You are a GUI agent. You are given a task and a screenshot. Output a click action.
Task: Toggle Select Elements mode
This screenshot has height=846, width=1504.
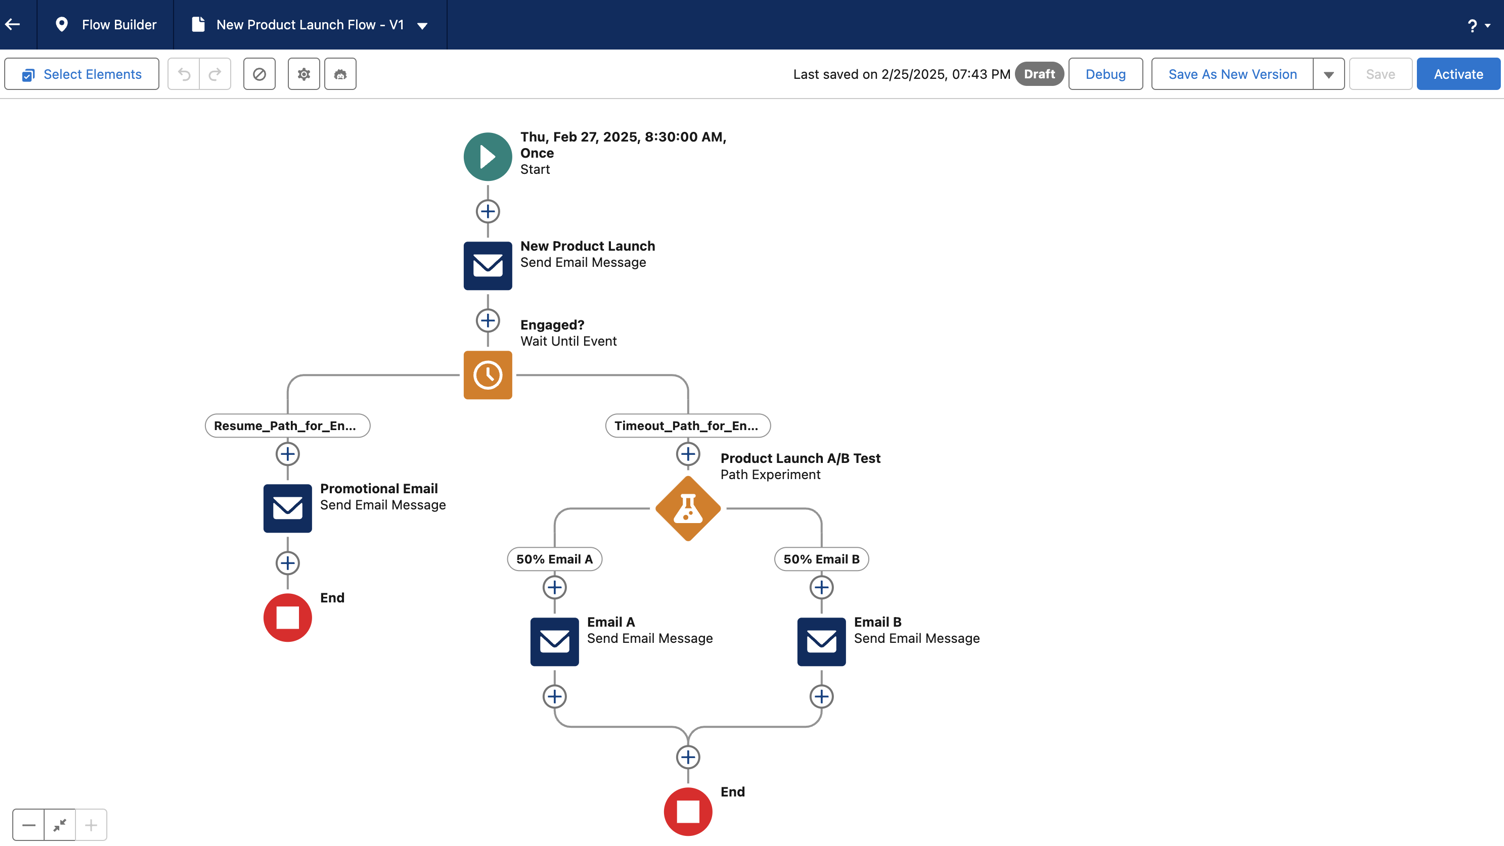82,74
